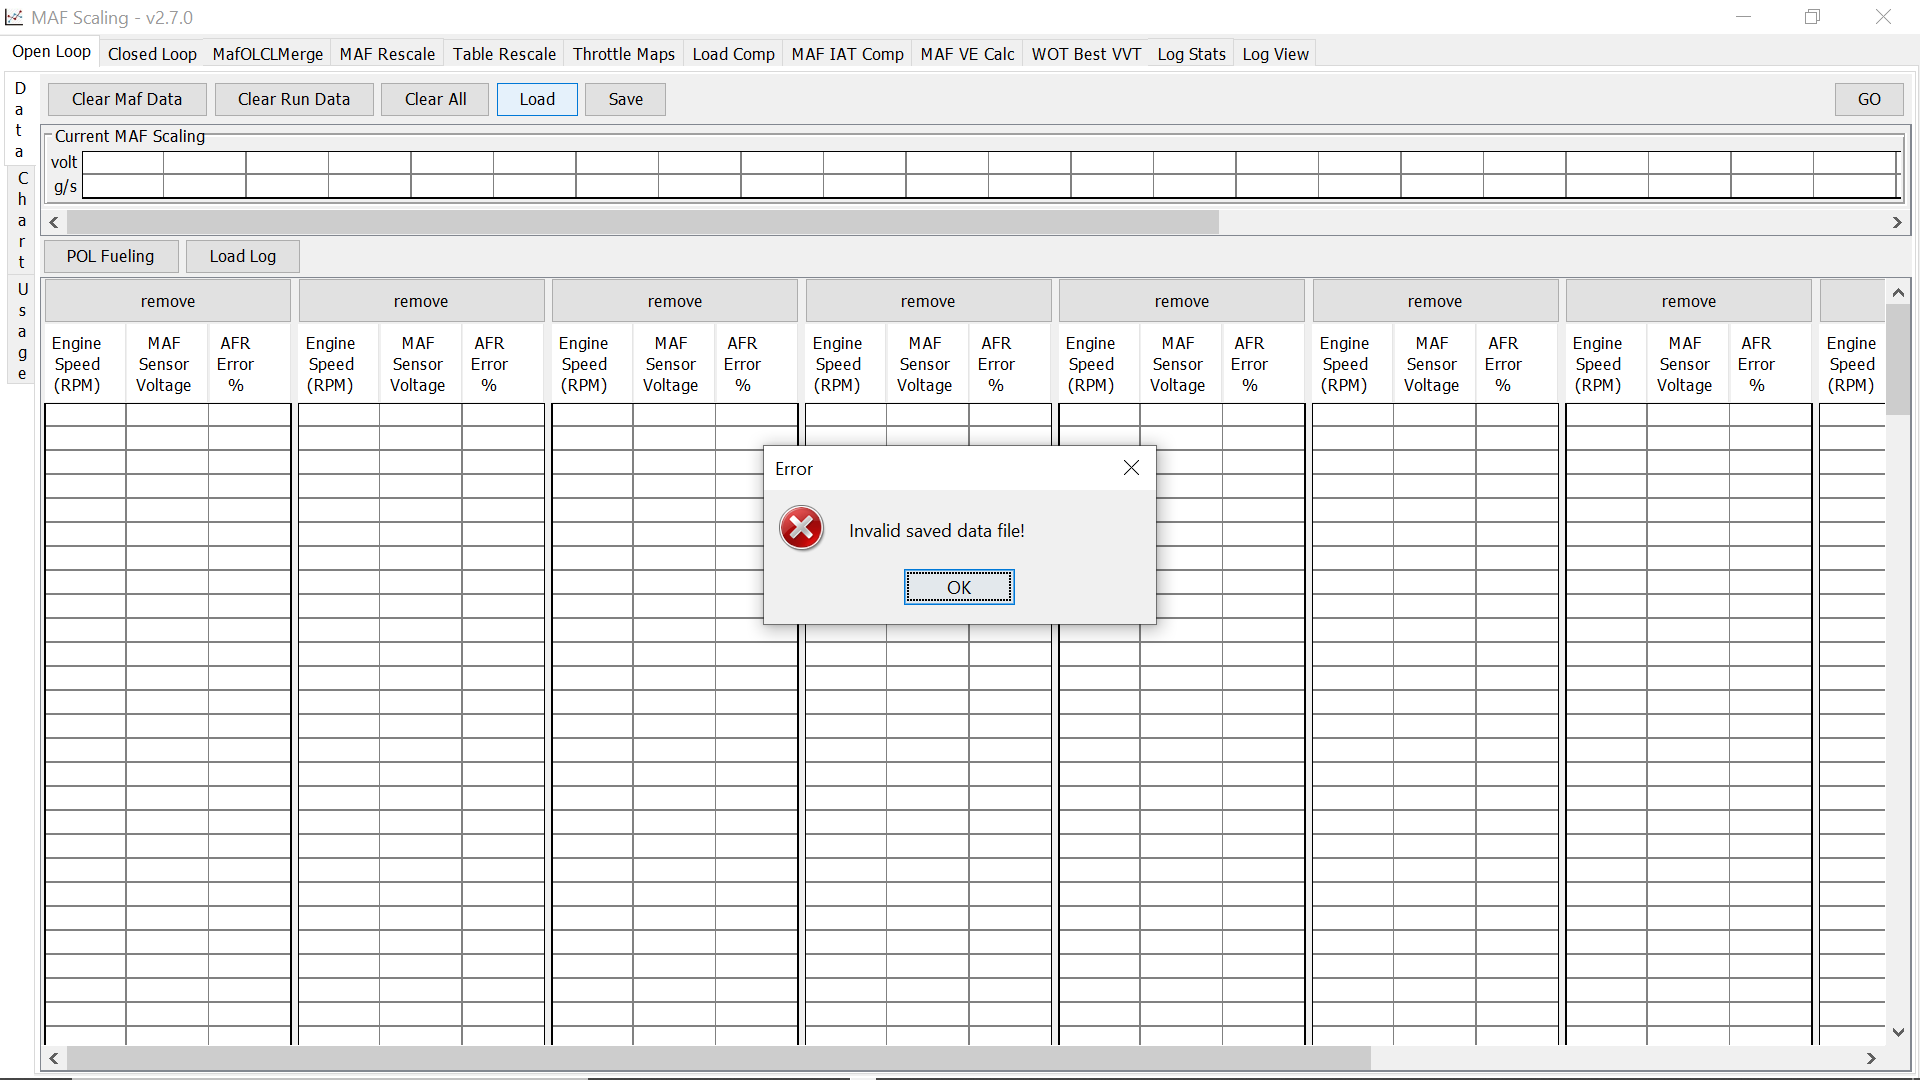This screenshot has height=1080, width=1920.
Task: Switch to the Closed Loop tab
Action: pos(152,54)
